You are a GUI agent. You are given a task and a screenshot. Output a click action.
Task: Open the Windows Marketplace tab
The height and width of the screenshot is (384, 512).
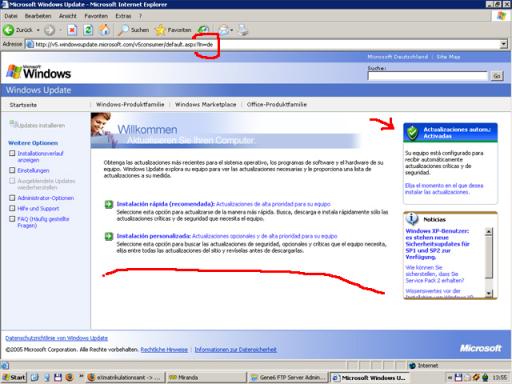(206, 105)
